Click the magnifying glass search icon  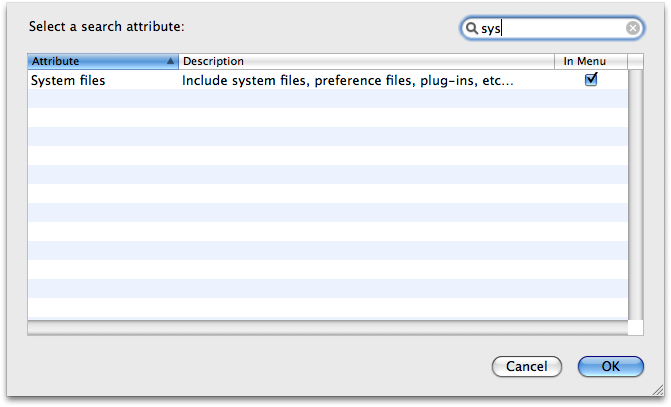click(471, 28)
